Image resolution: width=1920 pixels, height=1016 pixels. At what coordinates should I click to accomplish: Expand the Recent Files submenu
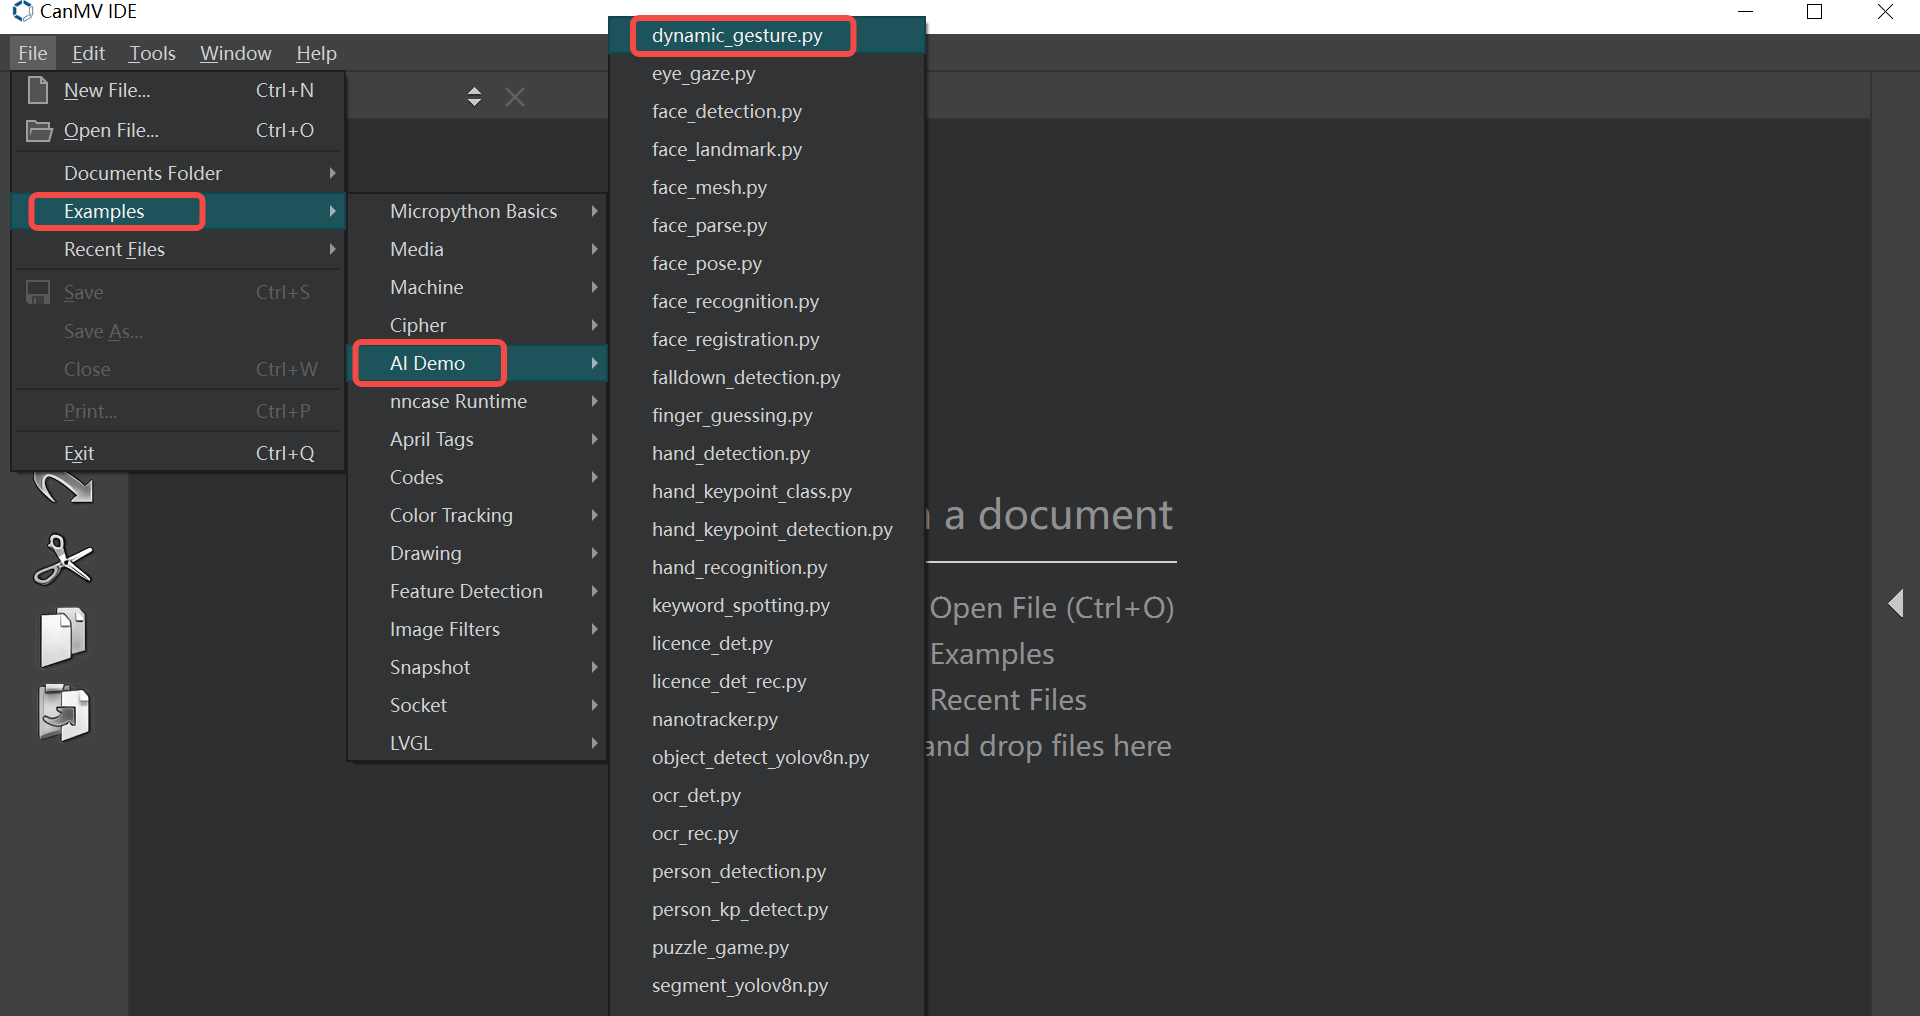point(114,249)
